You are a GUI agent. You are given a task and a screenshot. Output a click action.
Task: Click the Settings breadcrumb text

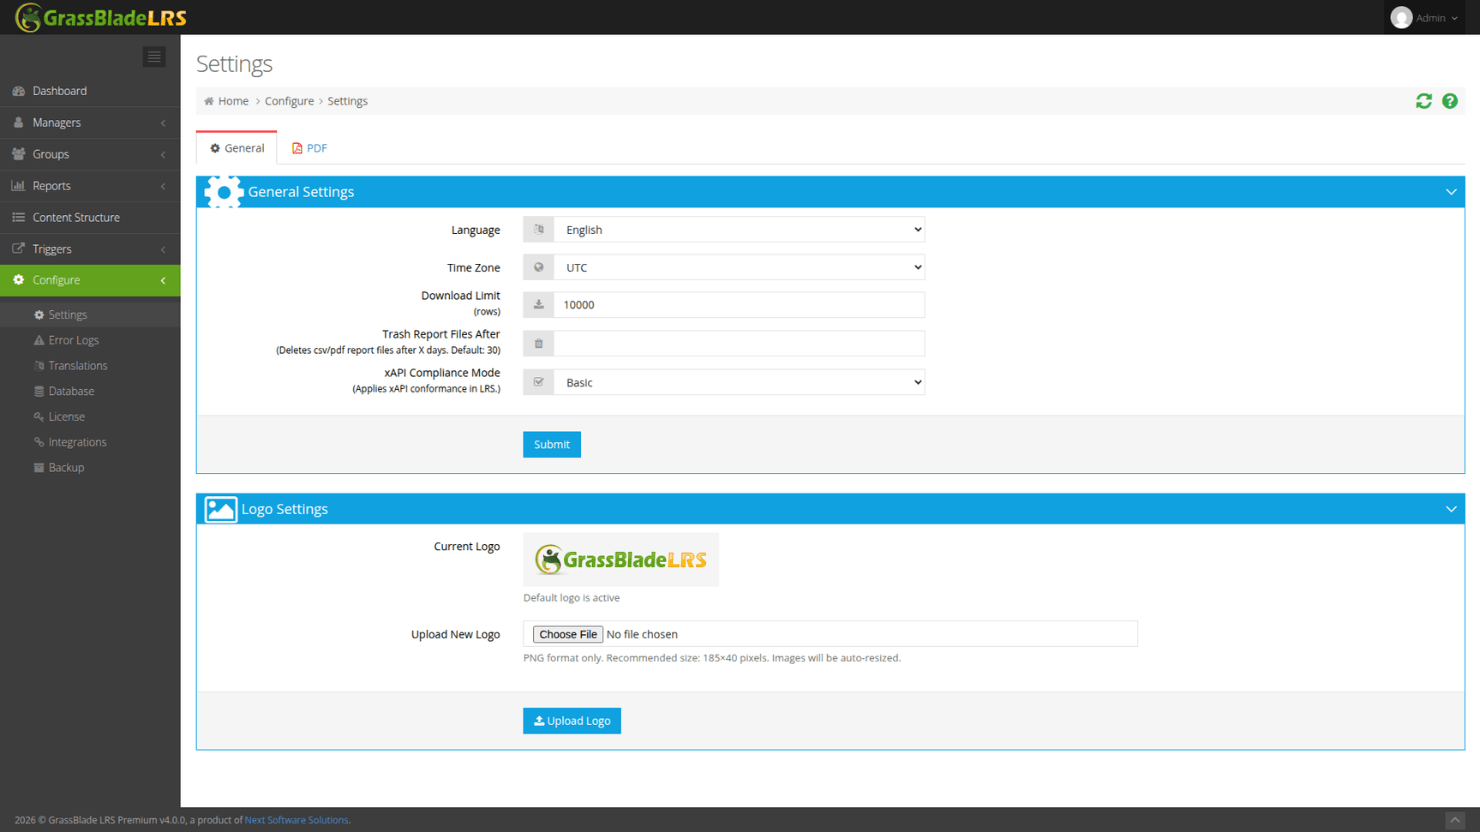(x=348, y=101)
